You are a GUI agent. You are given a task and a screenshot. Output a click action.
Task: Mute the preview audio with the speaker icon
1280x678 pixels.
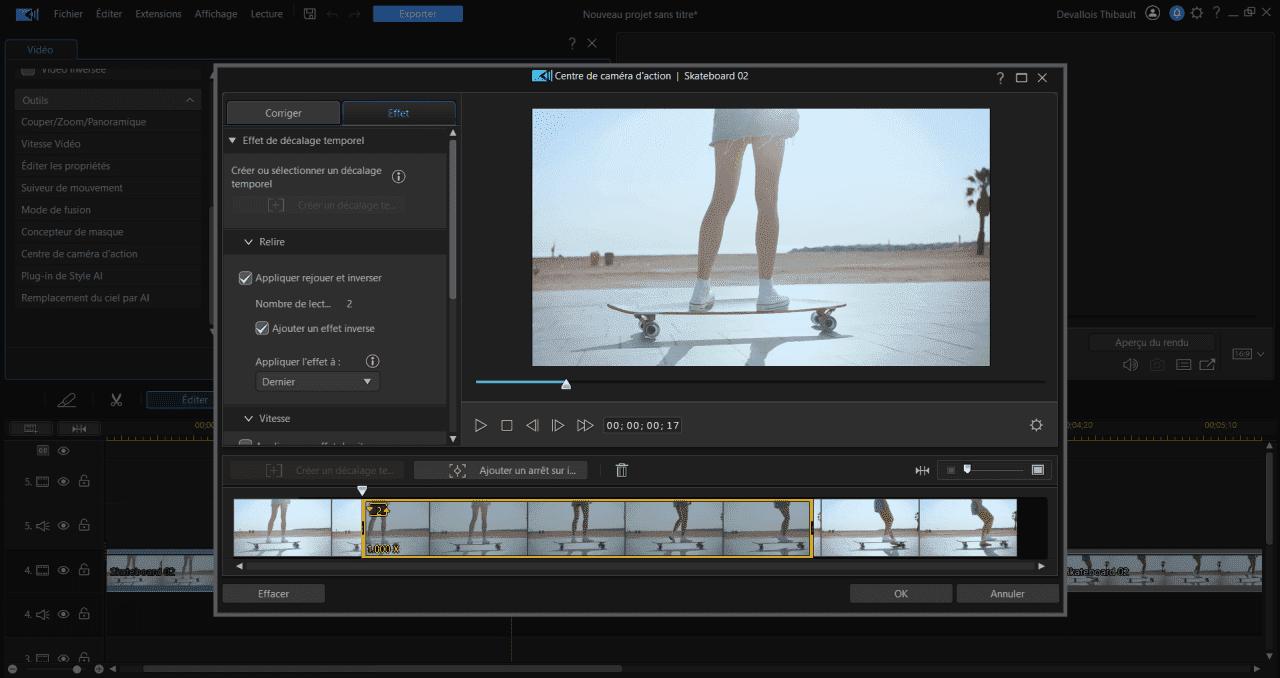click(x=1129, y=364)
